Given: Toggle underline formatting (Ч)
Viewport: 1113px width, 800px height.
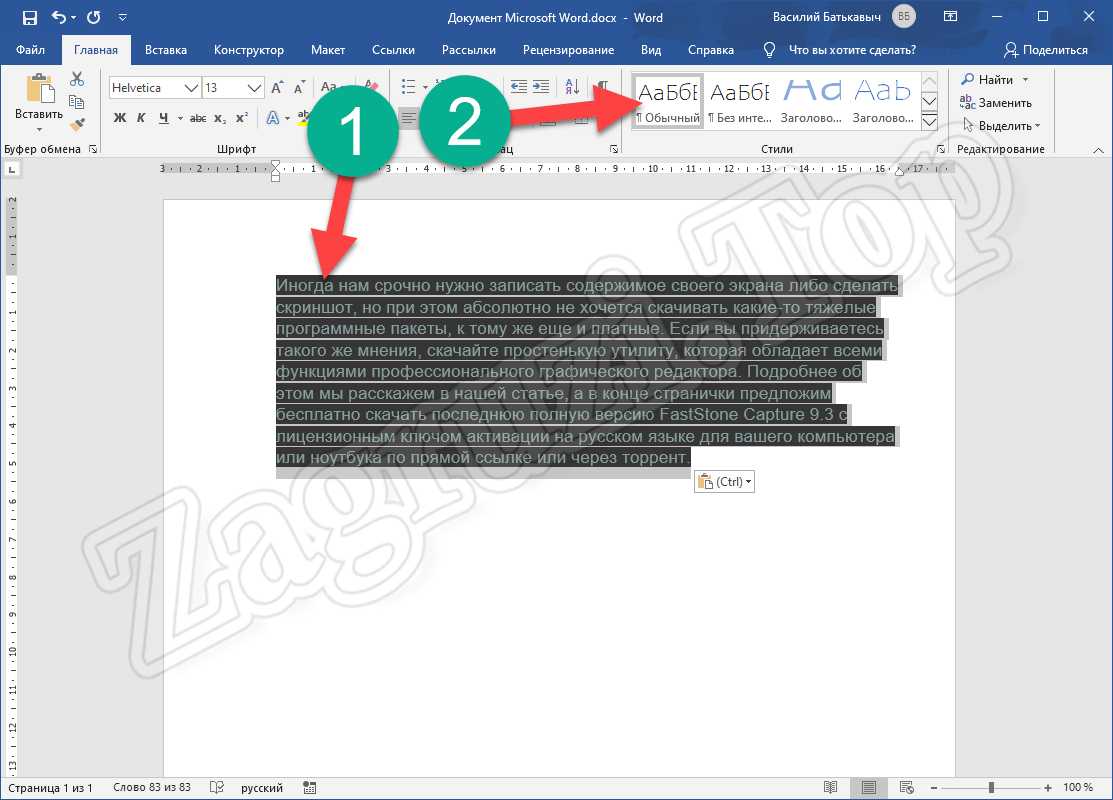Looking at the screenshot, I should tap(164, 118).
